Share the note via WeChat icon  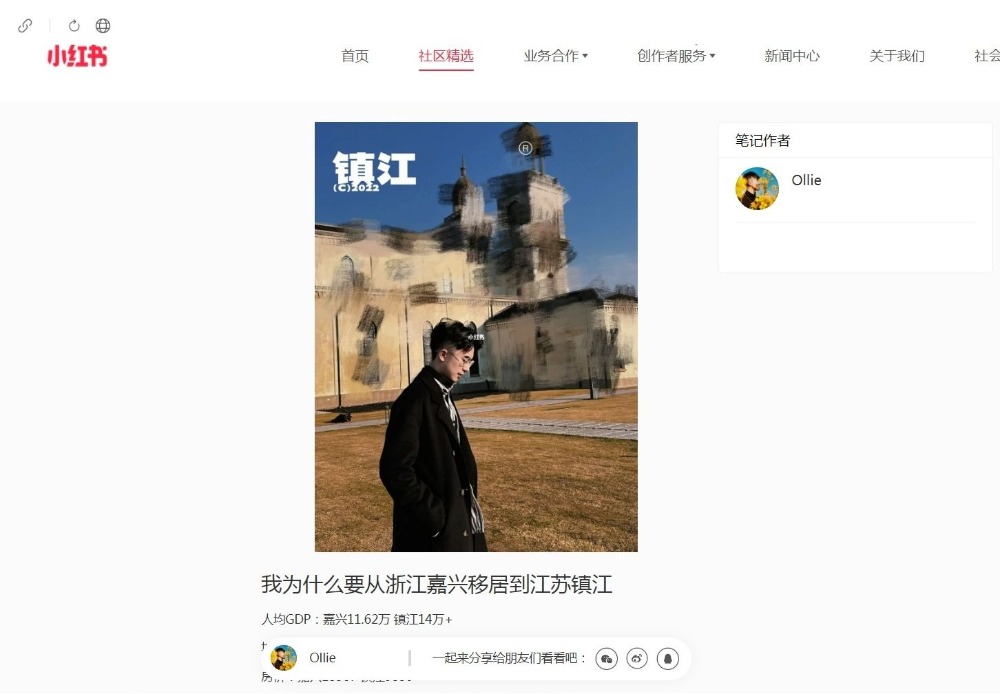point(607,658)
